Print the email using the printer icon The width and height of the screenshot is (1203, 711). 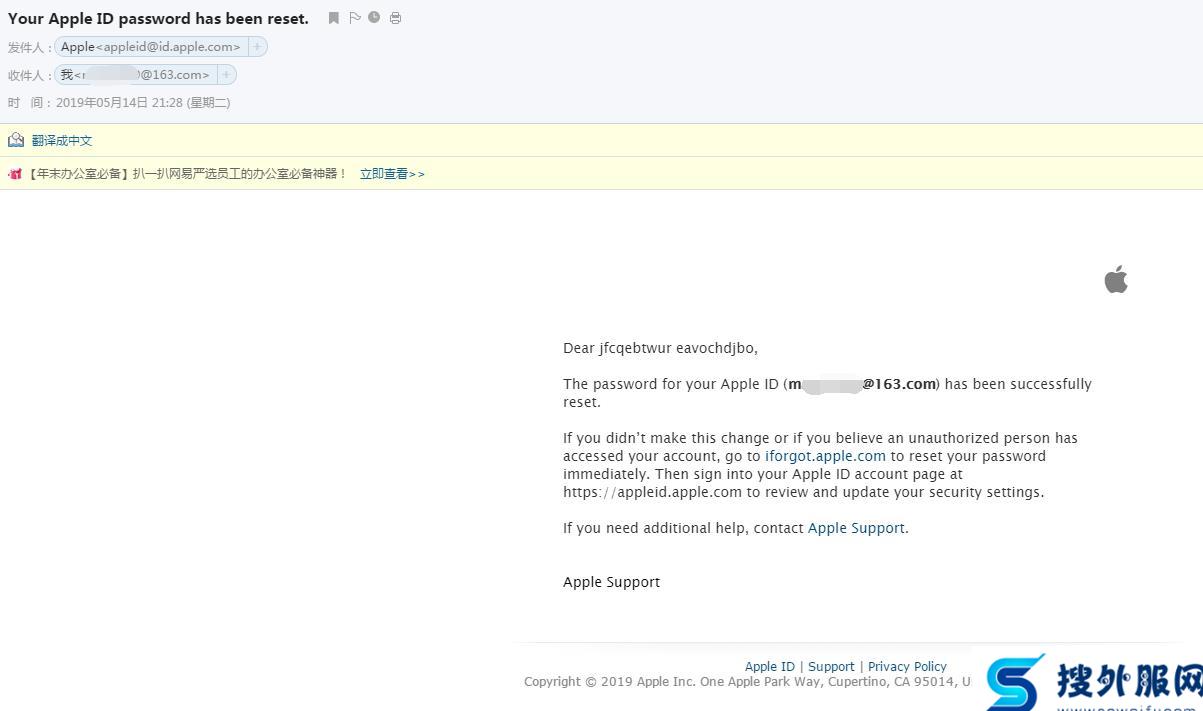[395, 18]
